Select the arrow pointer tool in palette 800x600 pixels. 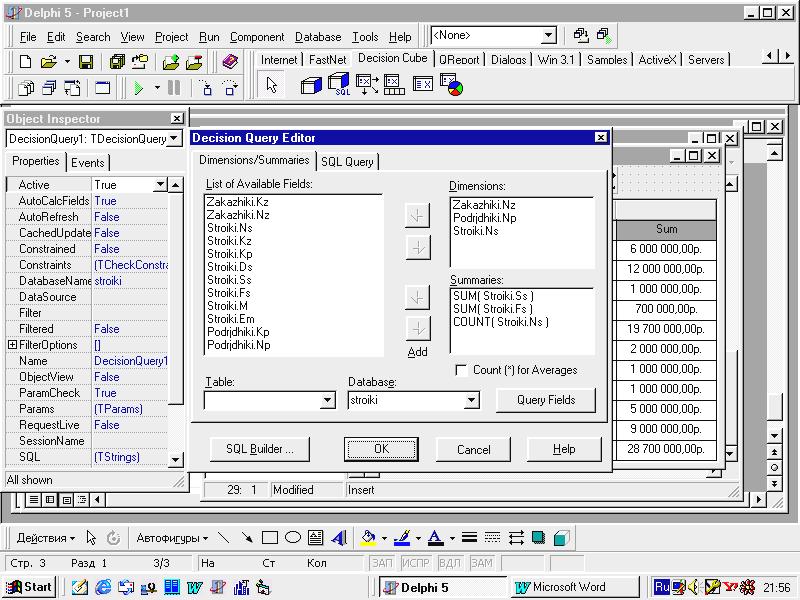[x=271, y=84]
